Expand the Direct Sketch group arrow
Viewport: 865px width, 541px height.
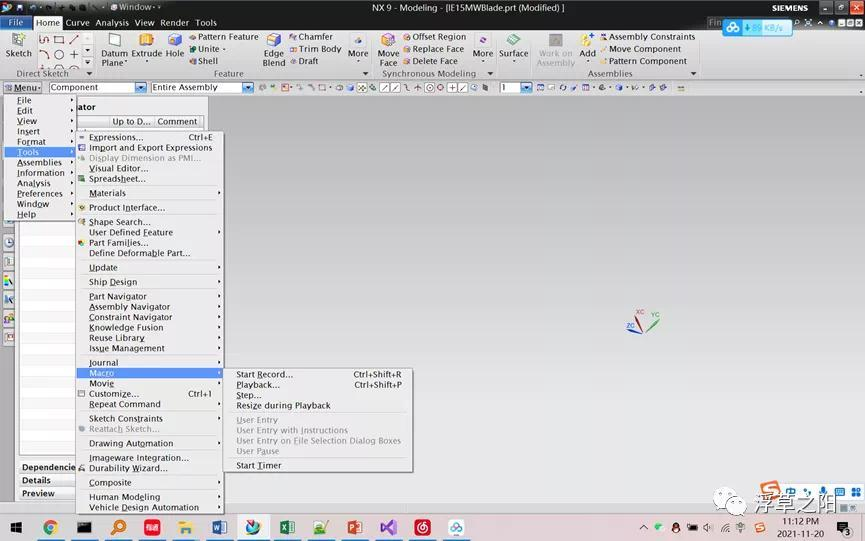pos(89,73)
